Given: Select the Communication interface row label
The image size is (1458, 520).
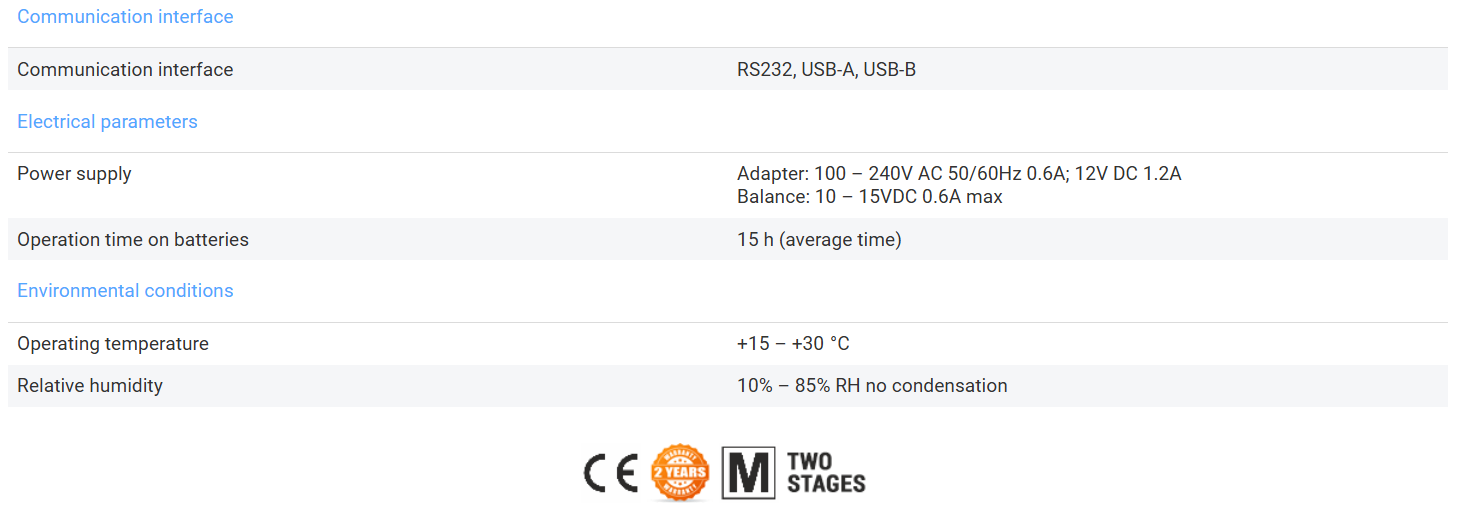Looking at the screenshot, I should click(125, 70).
